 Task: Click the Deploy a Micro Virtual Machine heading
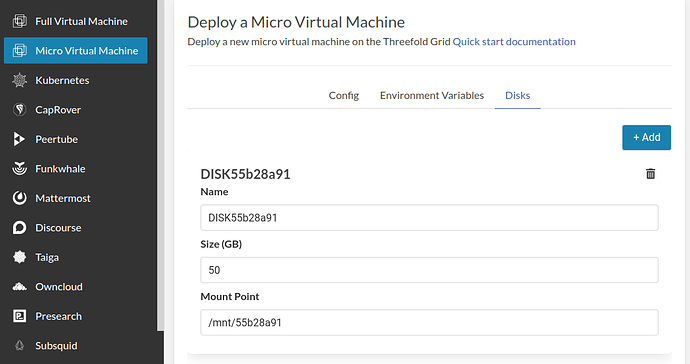pyautogui.click(x=296, y=22)
